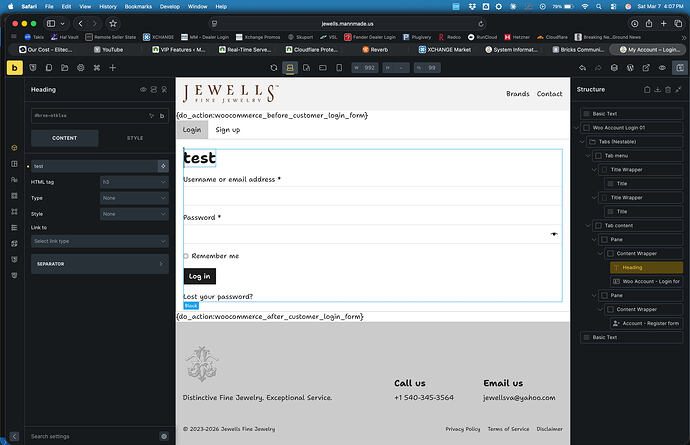Click box icon beside Tab menu row

598,156
